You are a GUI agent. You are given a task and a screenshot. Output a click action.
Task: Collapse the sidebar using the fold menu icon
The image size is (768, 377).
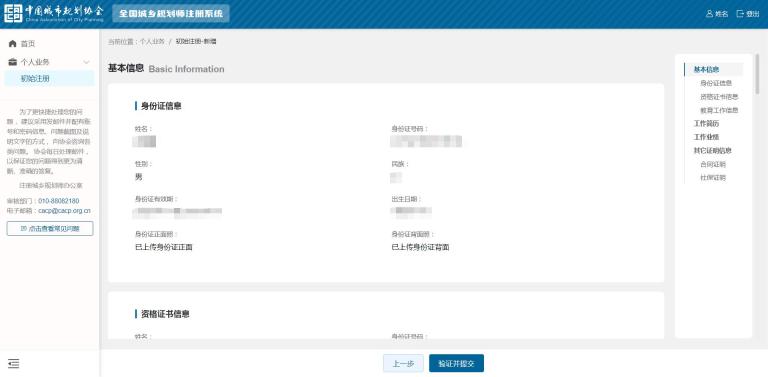tap(14, 363)
